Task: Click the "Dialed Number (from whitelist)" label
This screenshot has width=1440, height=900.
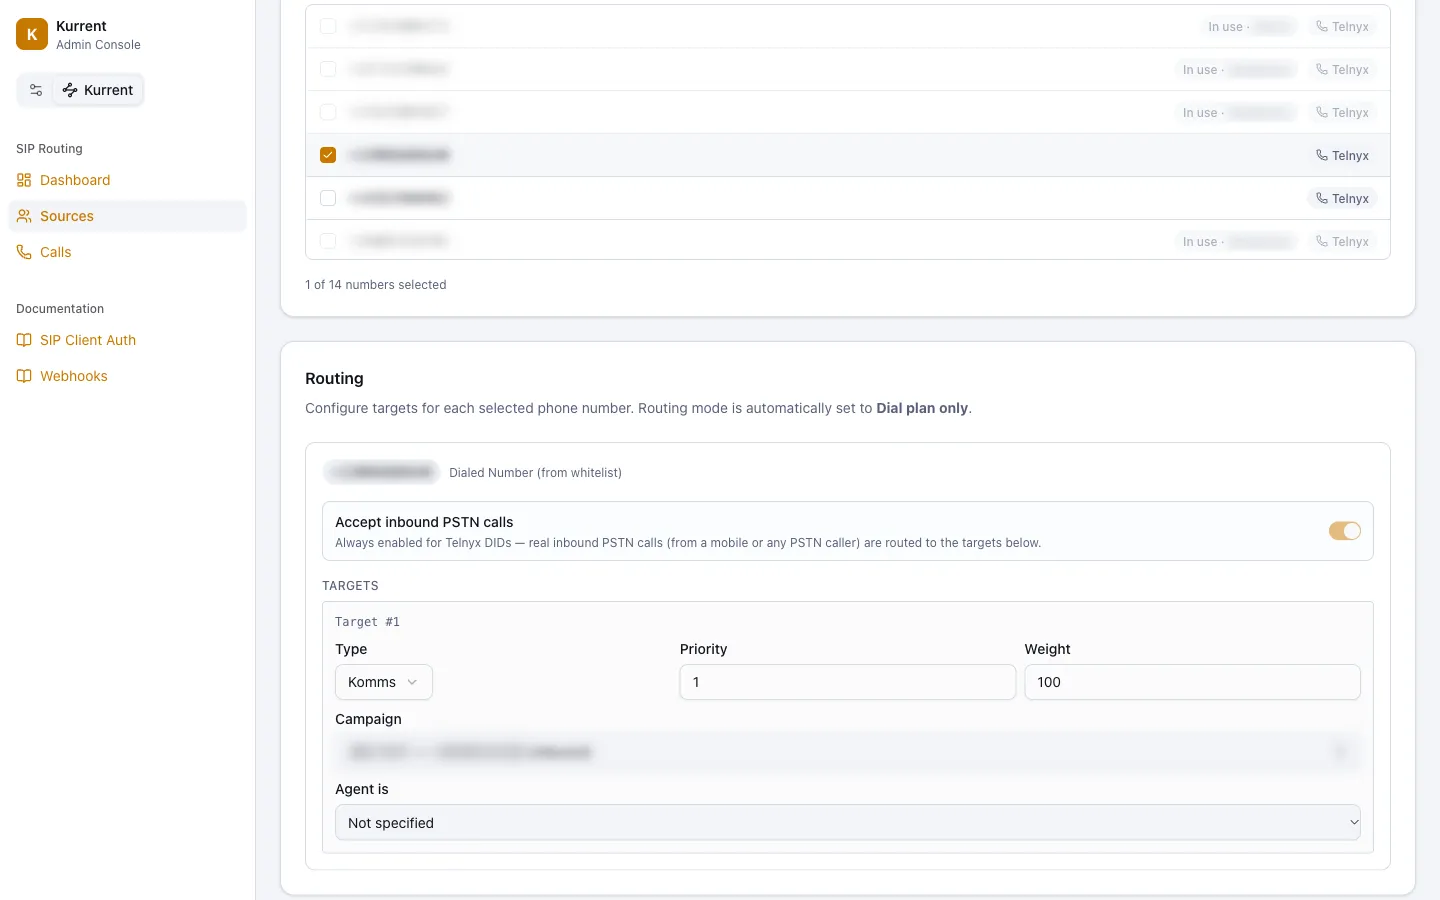Action: click(535, 473)
